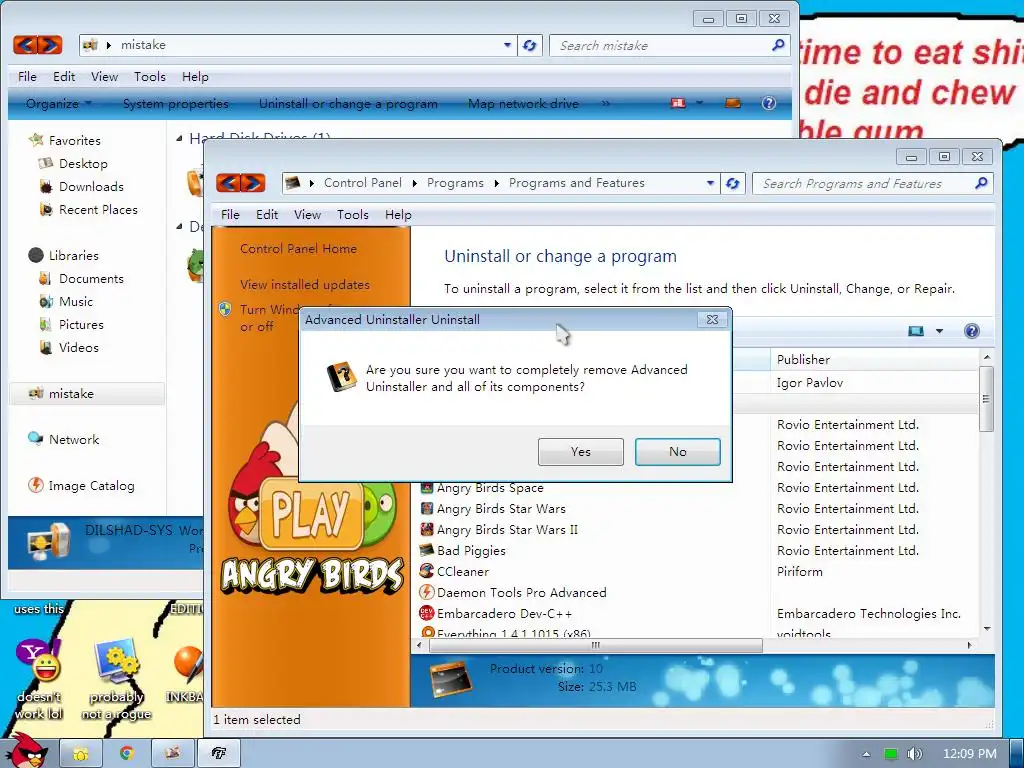
Task: Open the view options dropdown arrow
Action: coord(940,331)
